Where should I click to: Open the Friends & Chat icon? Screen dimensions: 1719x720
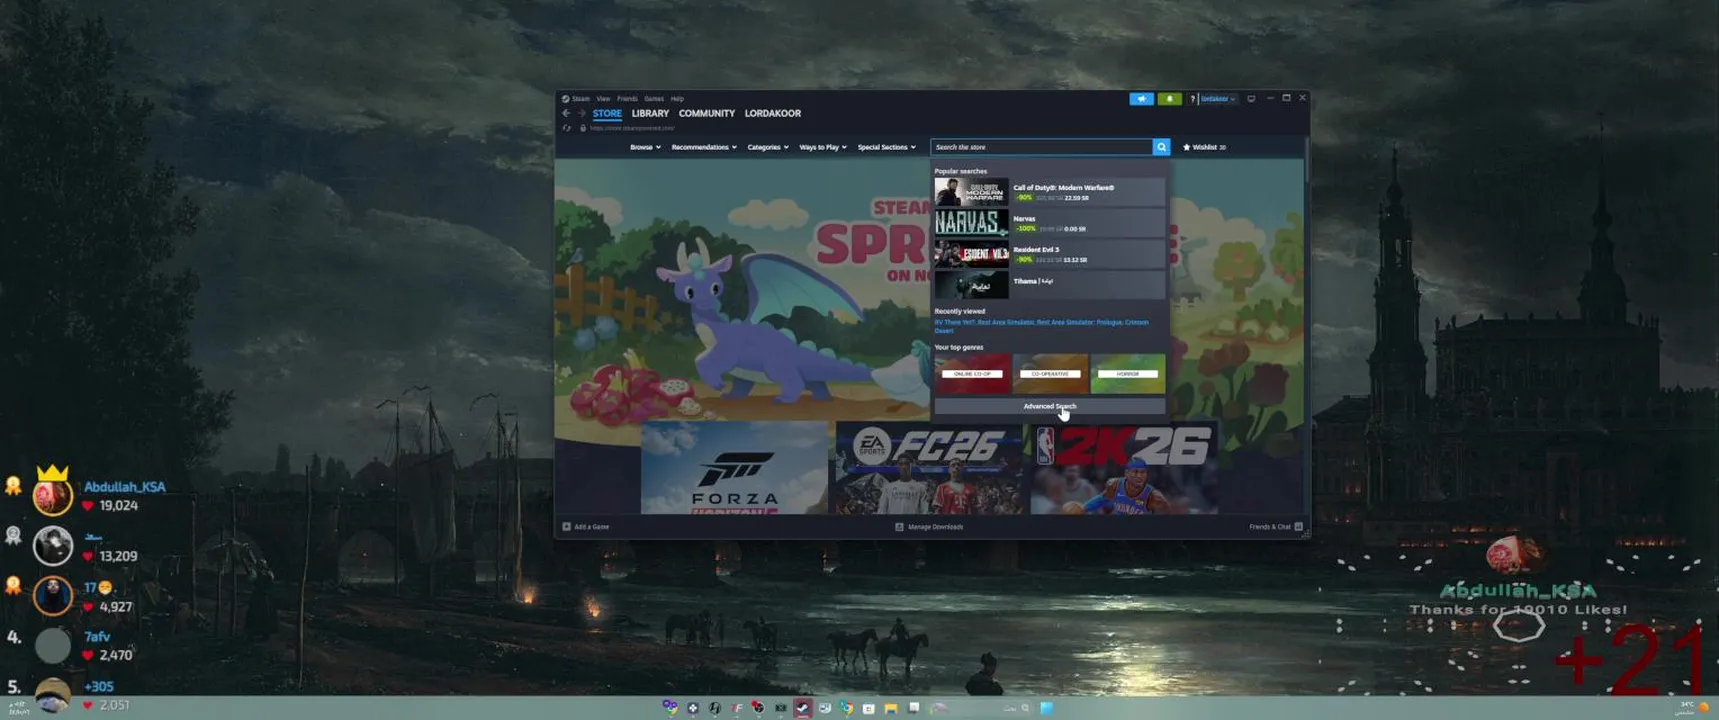(x=1298, y=526)
